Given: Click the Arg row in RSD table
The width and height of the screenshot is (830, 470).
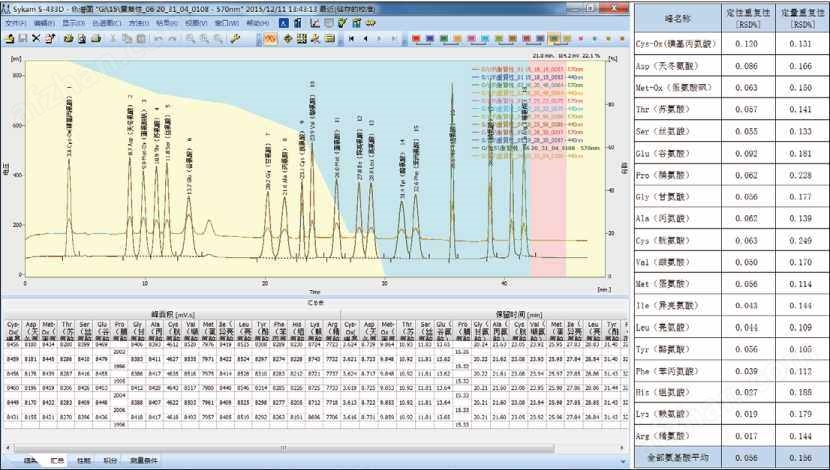Looking at the screenshot, I should click(x=732, y=436).
